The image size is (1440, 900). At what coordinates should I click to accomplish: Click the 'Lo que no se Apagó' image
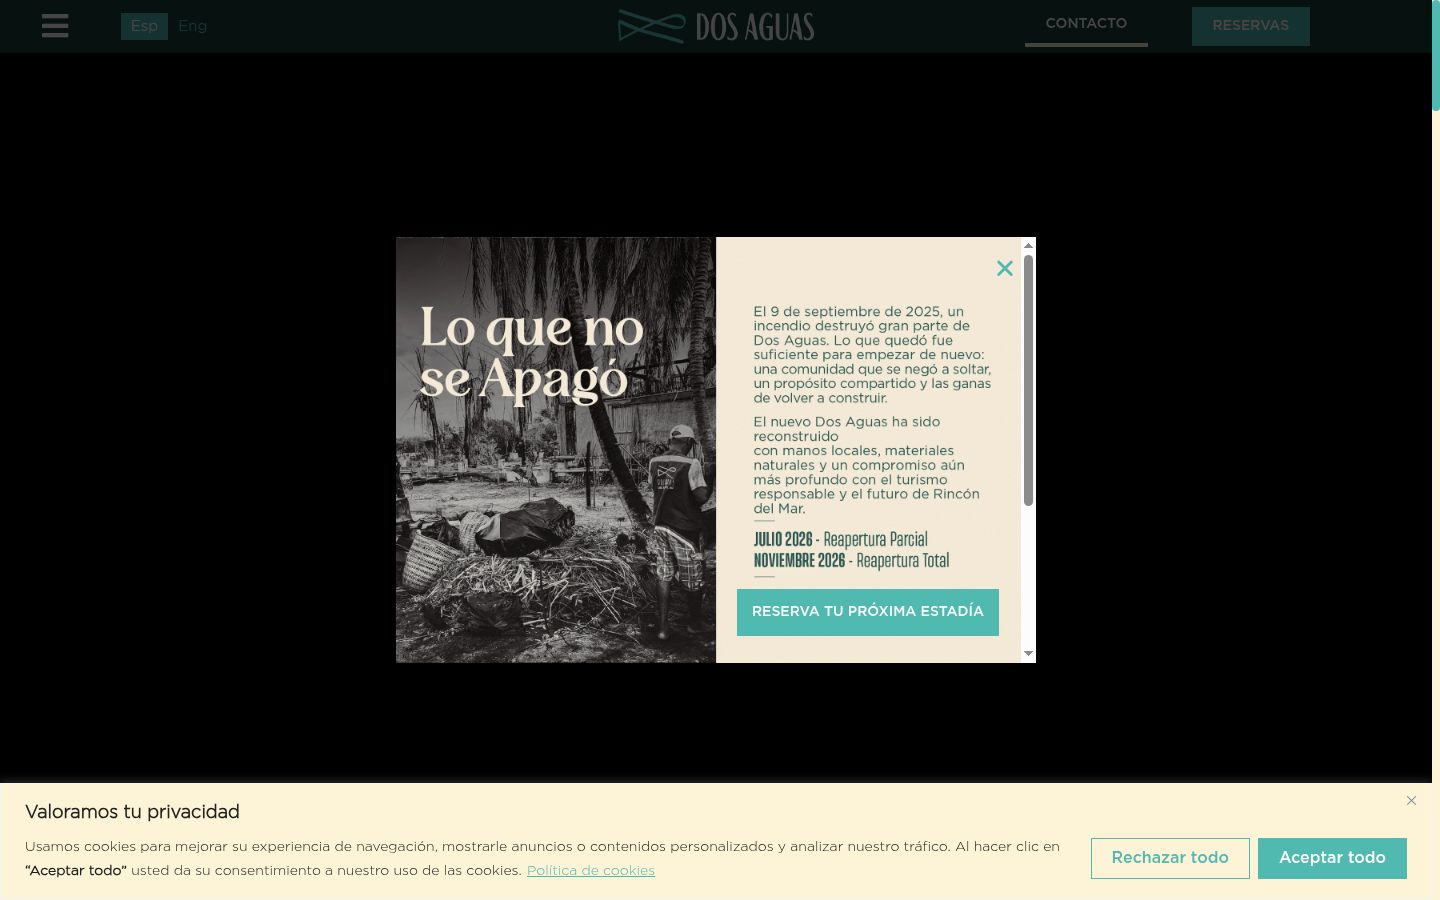click(x=556, y=450)
